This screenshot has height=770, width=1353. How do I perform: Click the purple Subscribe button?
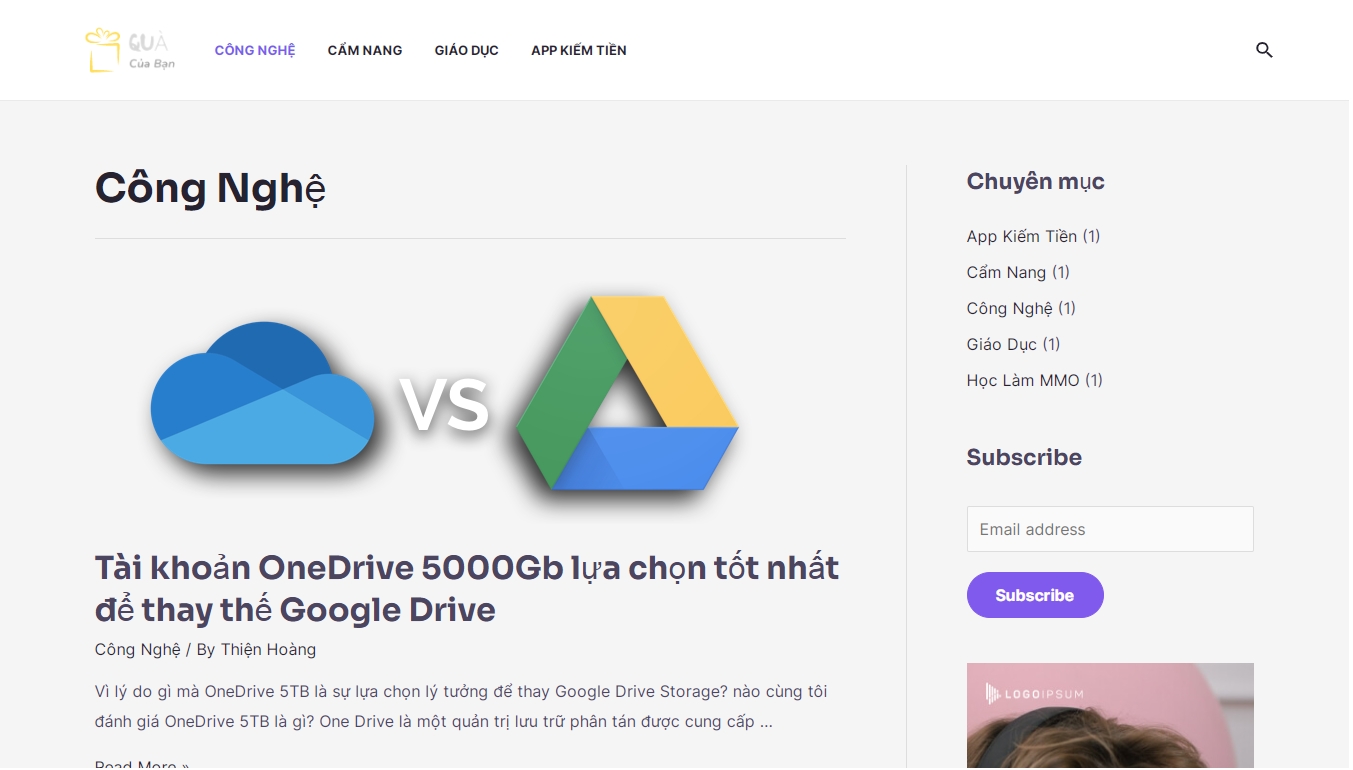[1035, 595]
